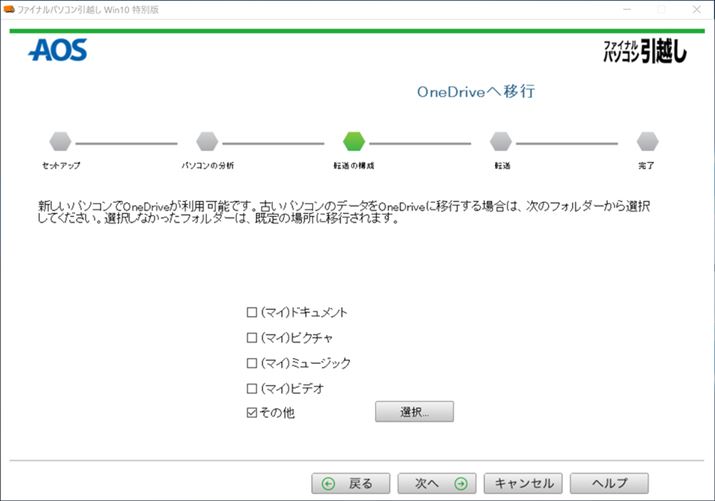Open help with the ヘルプ button
This screenshot has width=715, height=501.
[x=609, y=483]
